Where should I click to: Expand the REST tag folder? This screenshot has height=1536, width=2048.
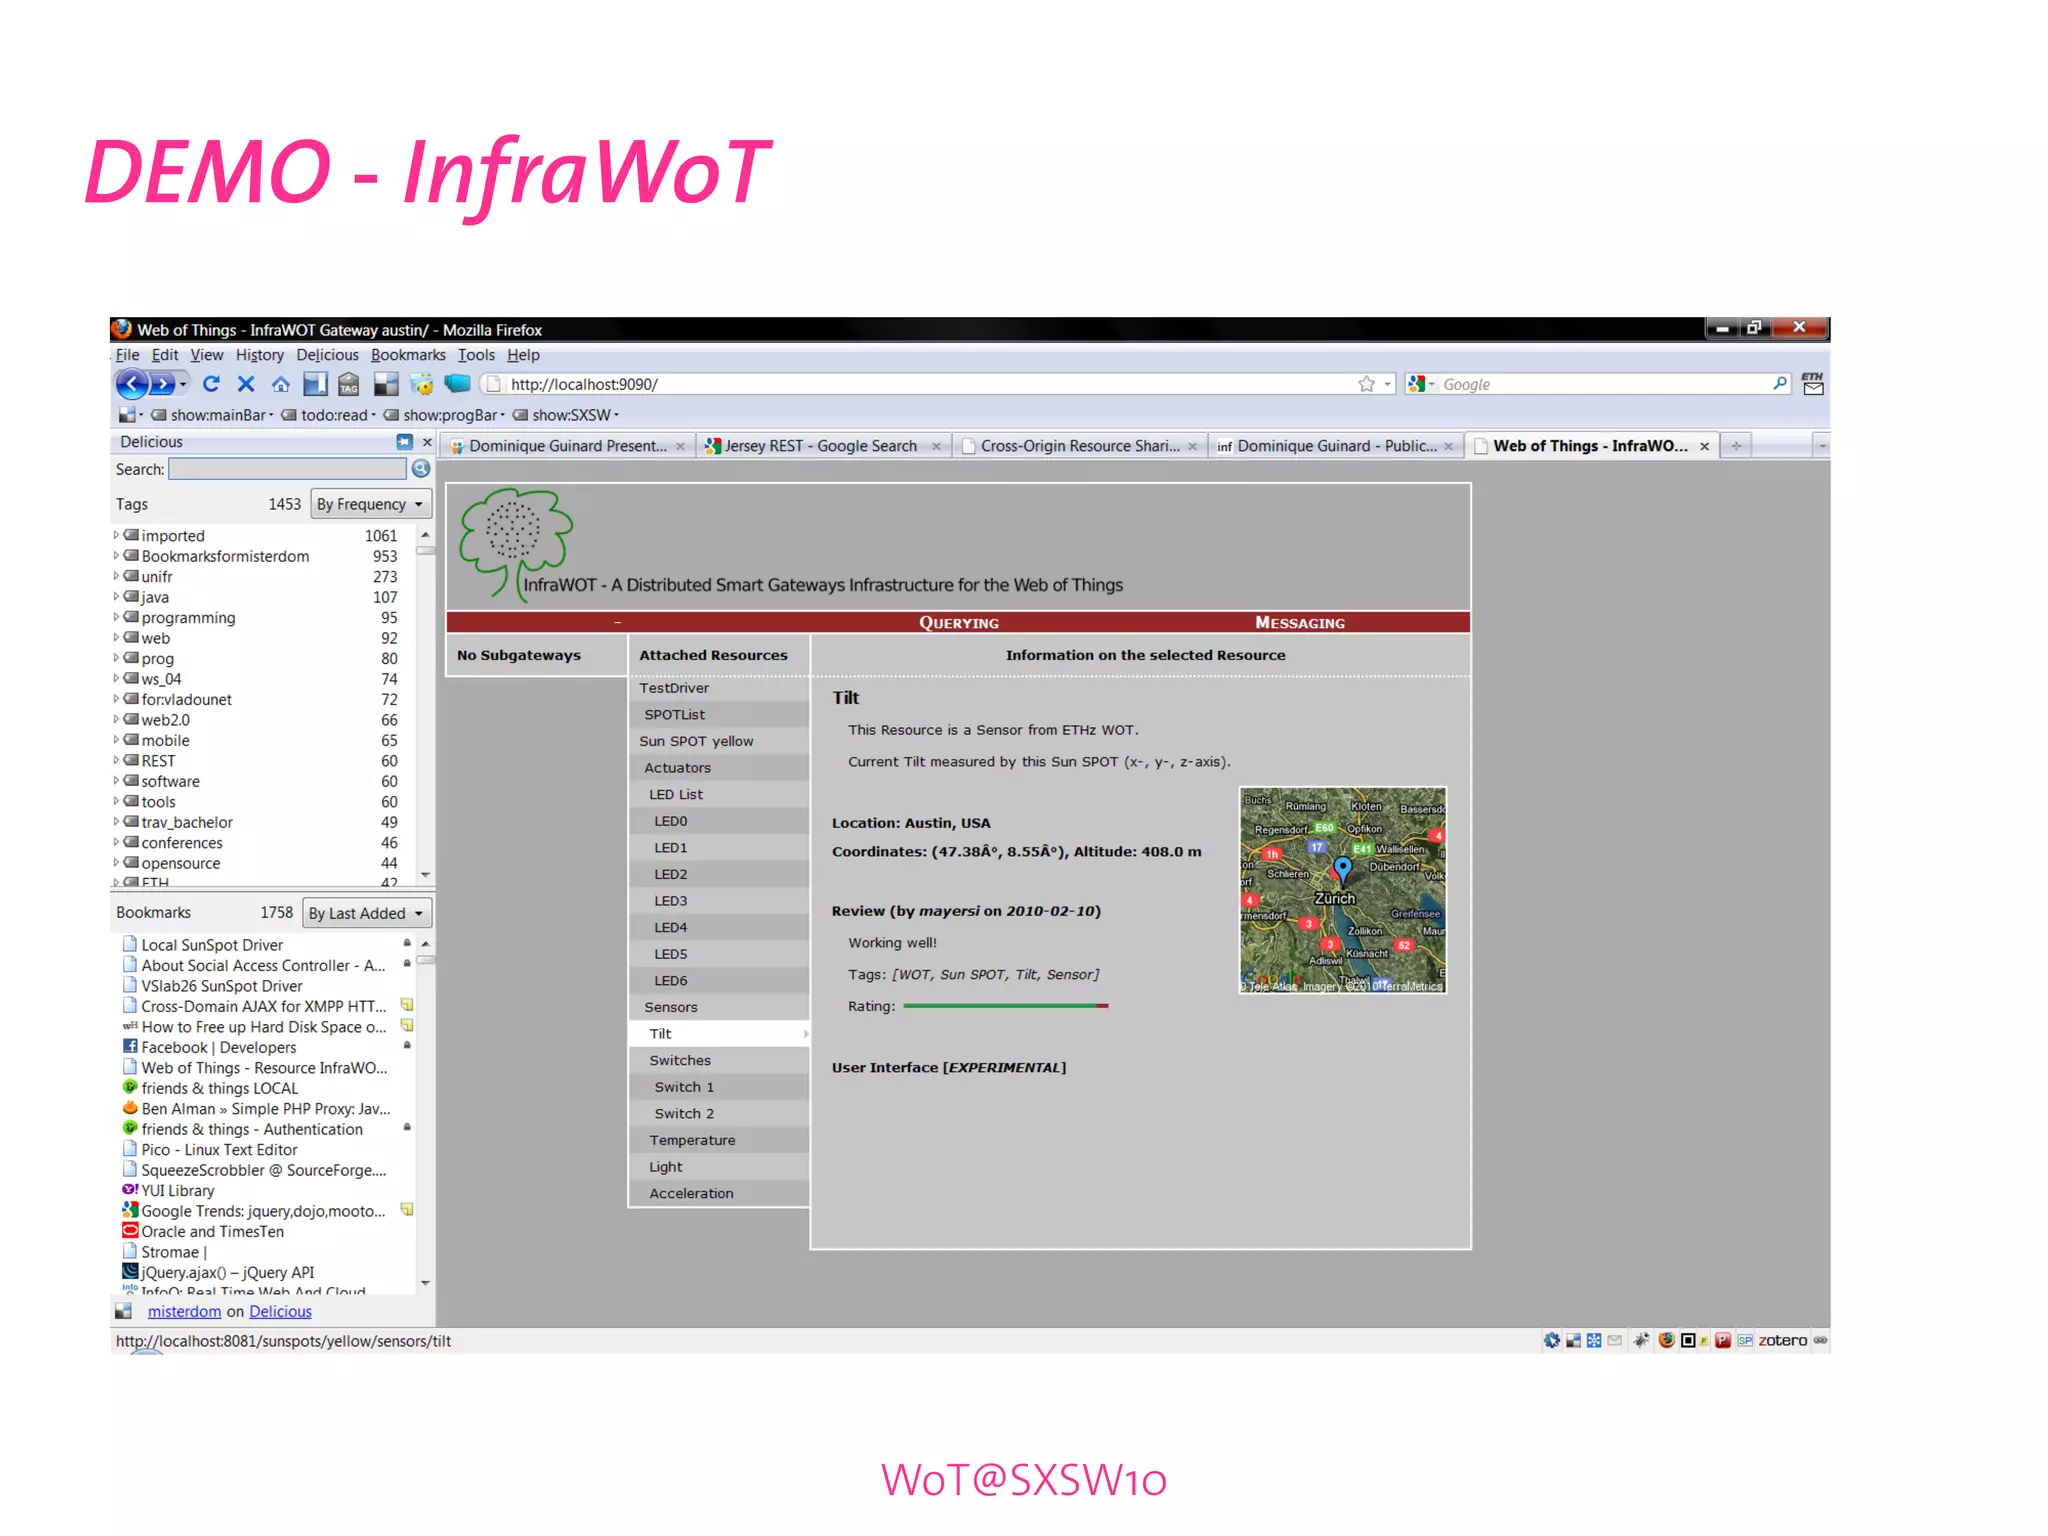(116, 760)
